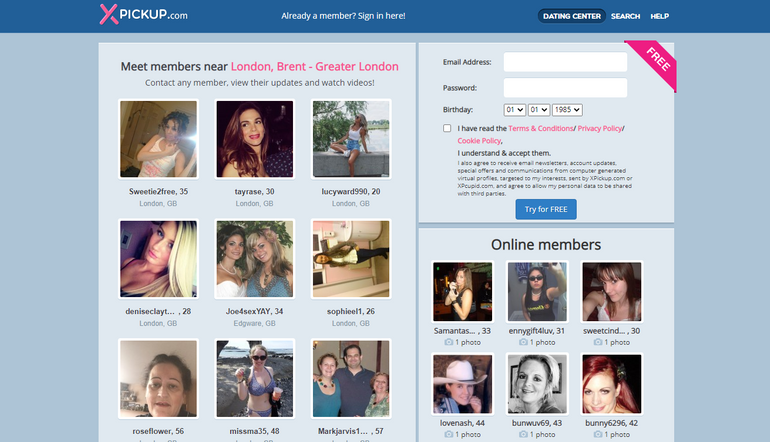
Task: Click the name lovenash, 44
Action: [x=462, y=423]
